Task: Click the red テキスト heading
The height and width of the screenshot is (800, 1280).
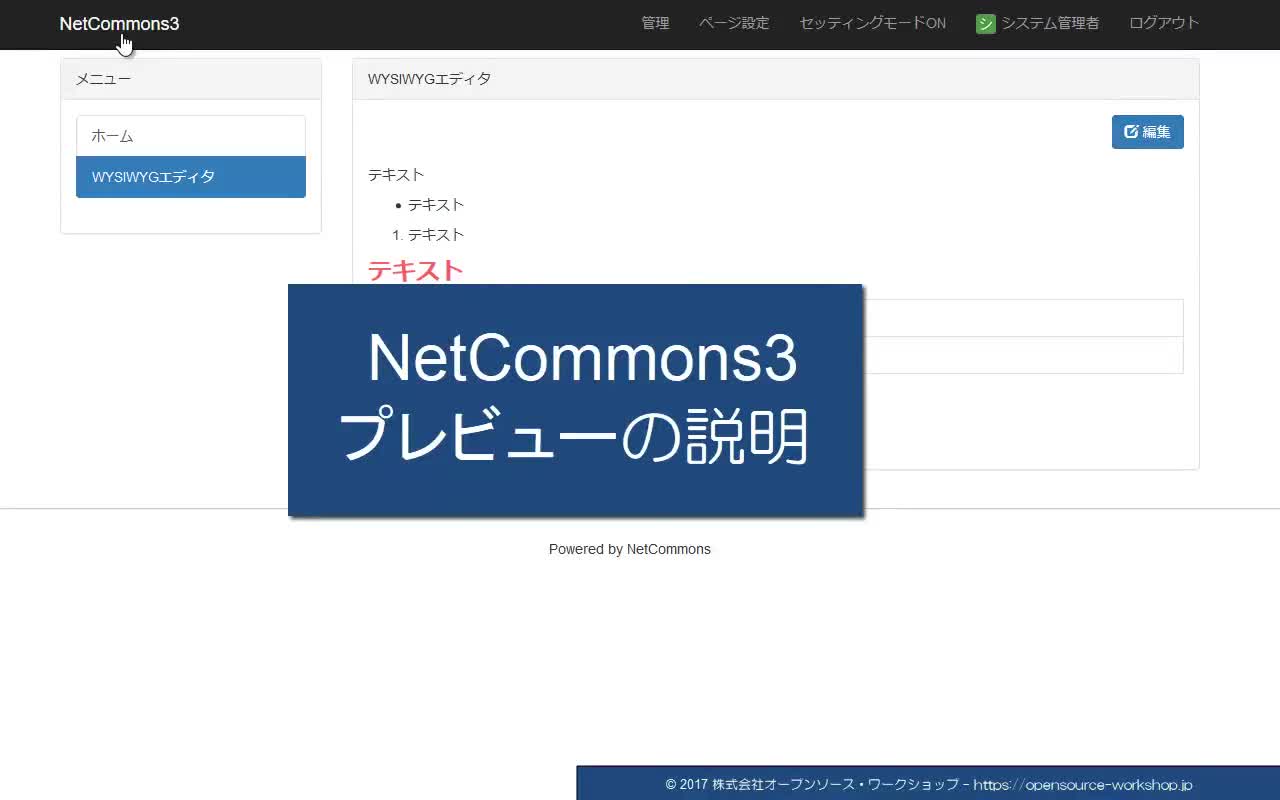Action: pyautogui.click(x=415, y=271)
